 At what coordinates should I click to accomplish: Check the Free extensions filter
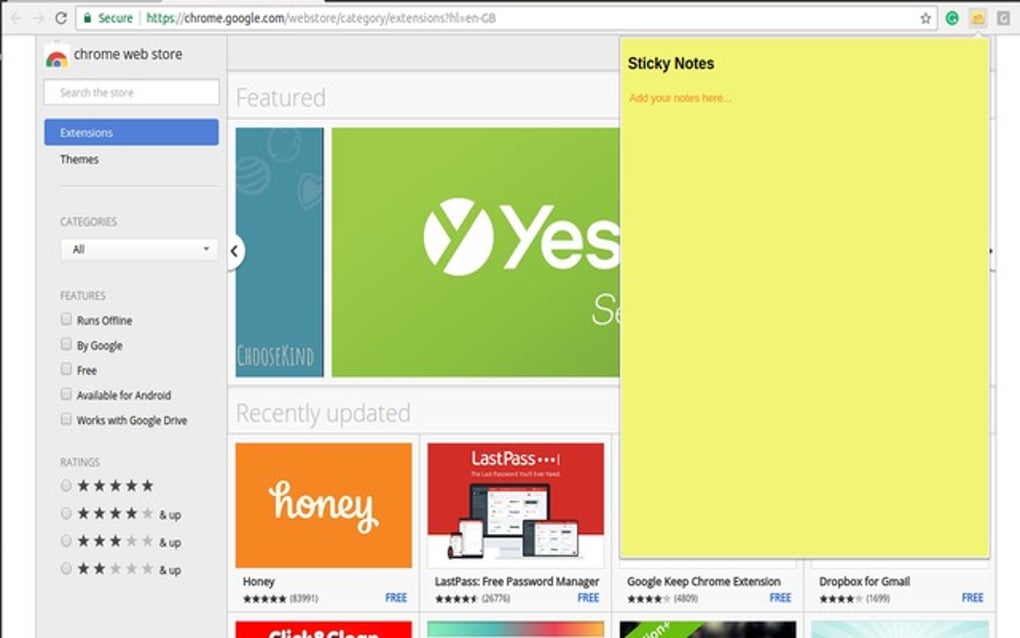pos(66,369)
